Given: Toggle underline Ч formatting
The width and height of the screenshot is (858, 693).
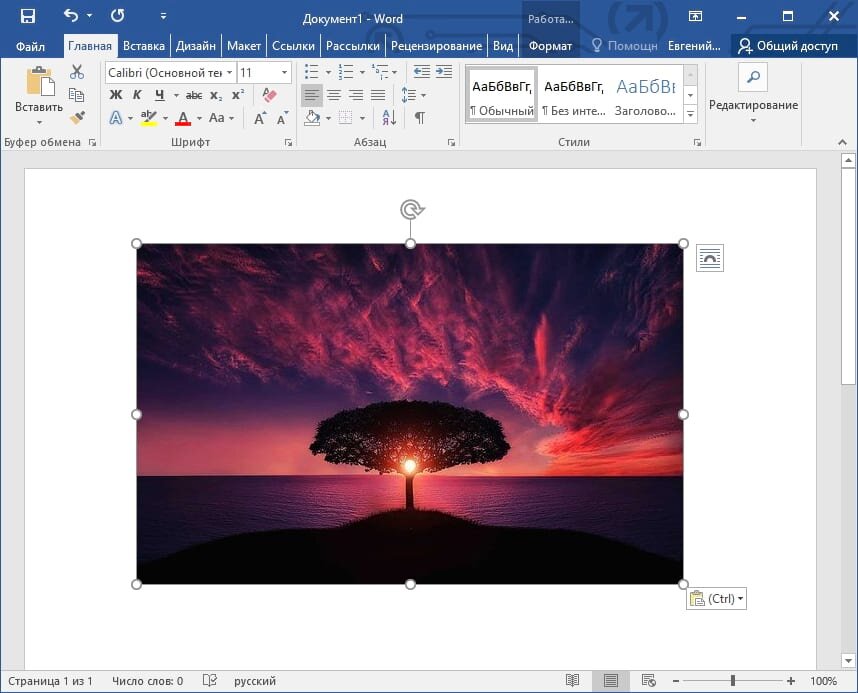Looking at the screenshot, I should [160, 95].
